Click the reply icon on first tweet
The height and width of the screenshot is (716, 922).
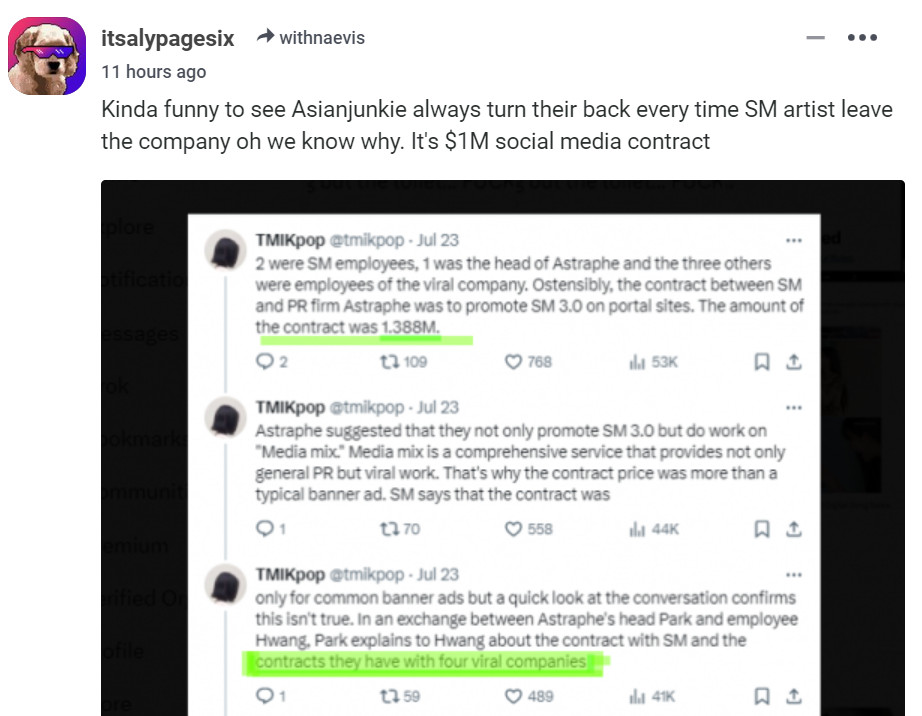265,361
